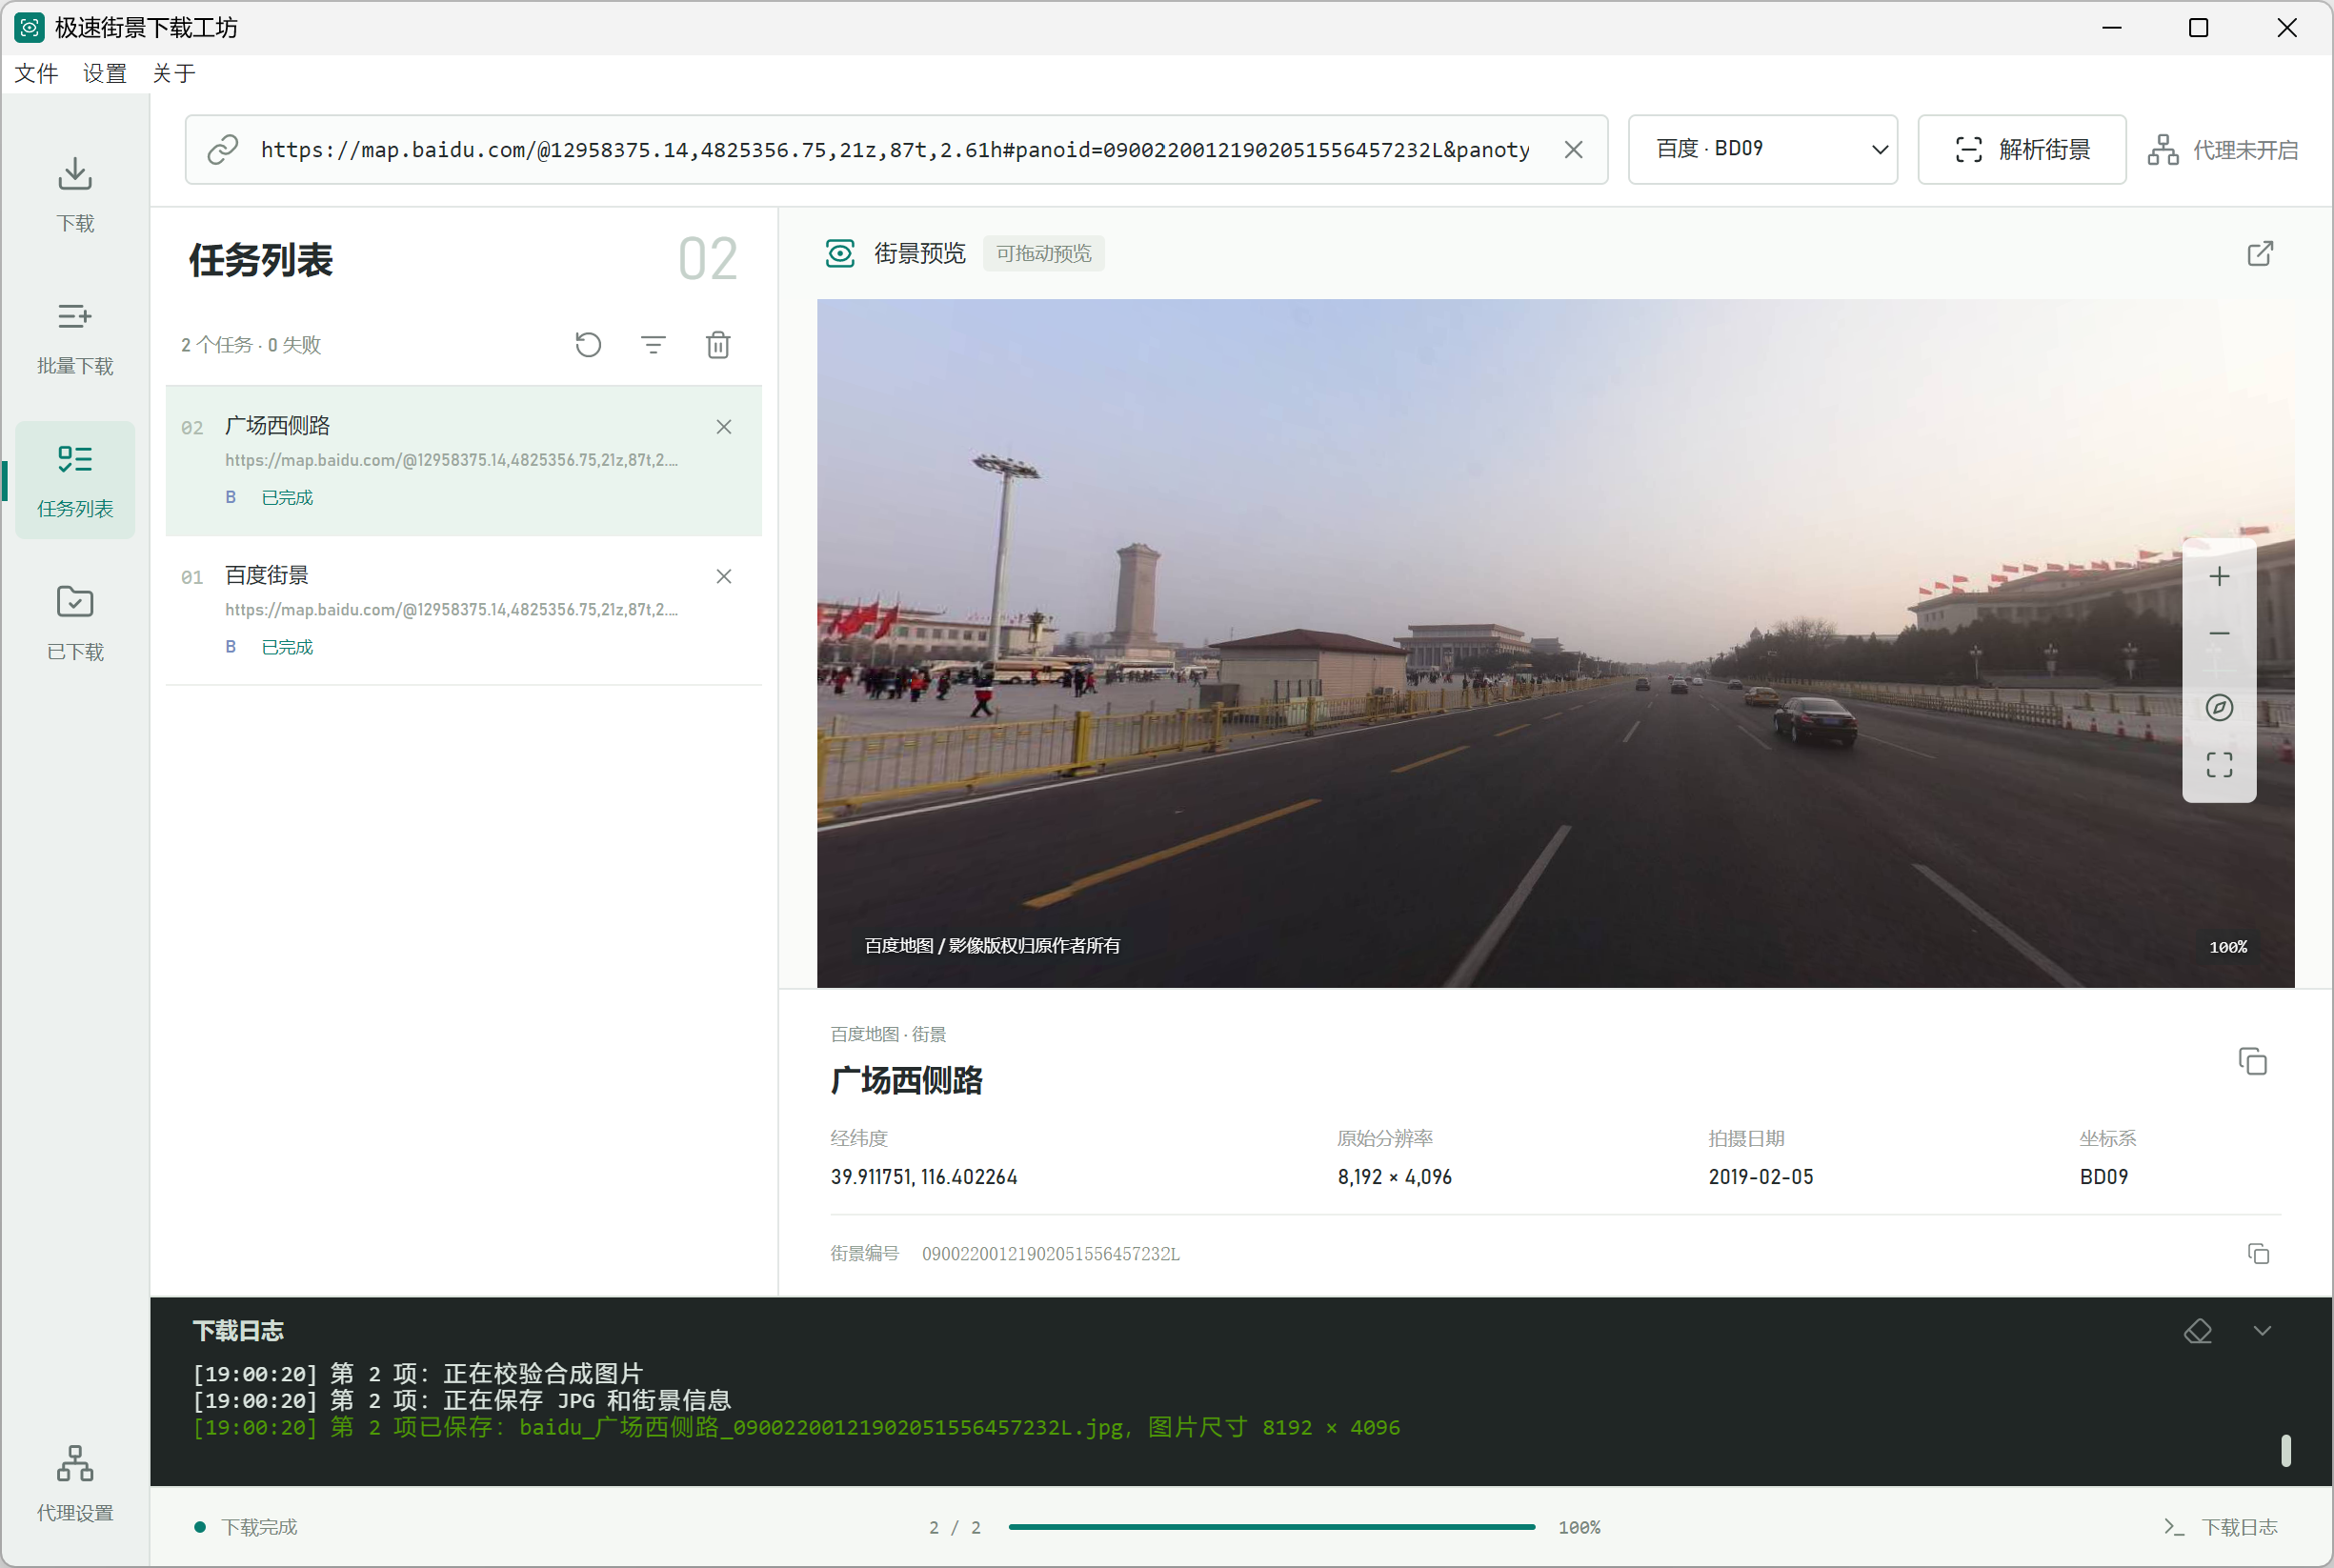Click the link icon in URL field
Image resolution: width=2334 pixels, height=1568 pixels.
[222, 150]
